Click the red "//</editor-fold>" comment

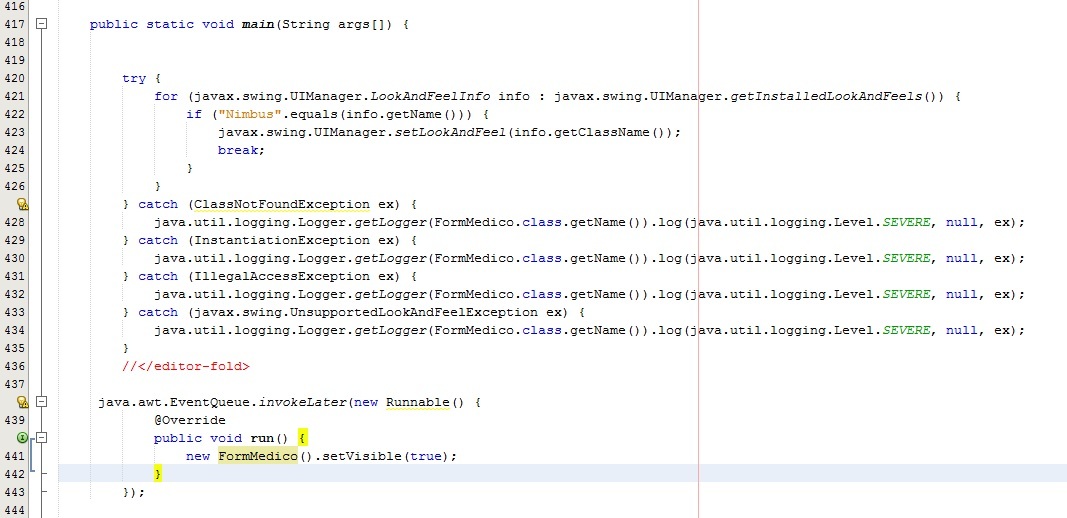point(186,366)
